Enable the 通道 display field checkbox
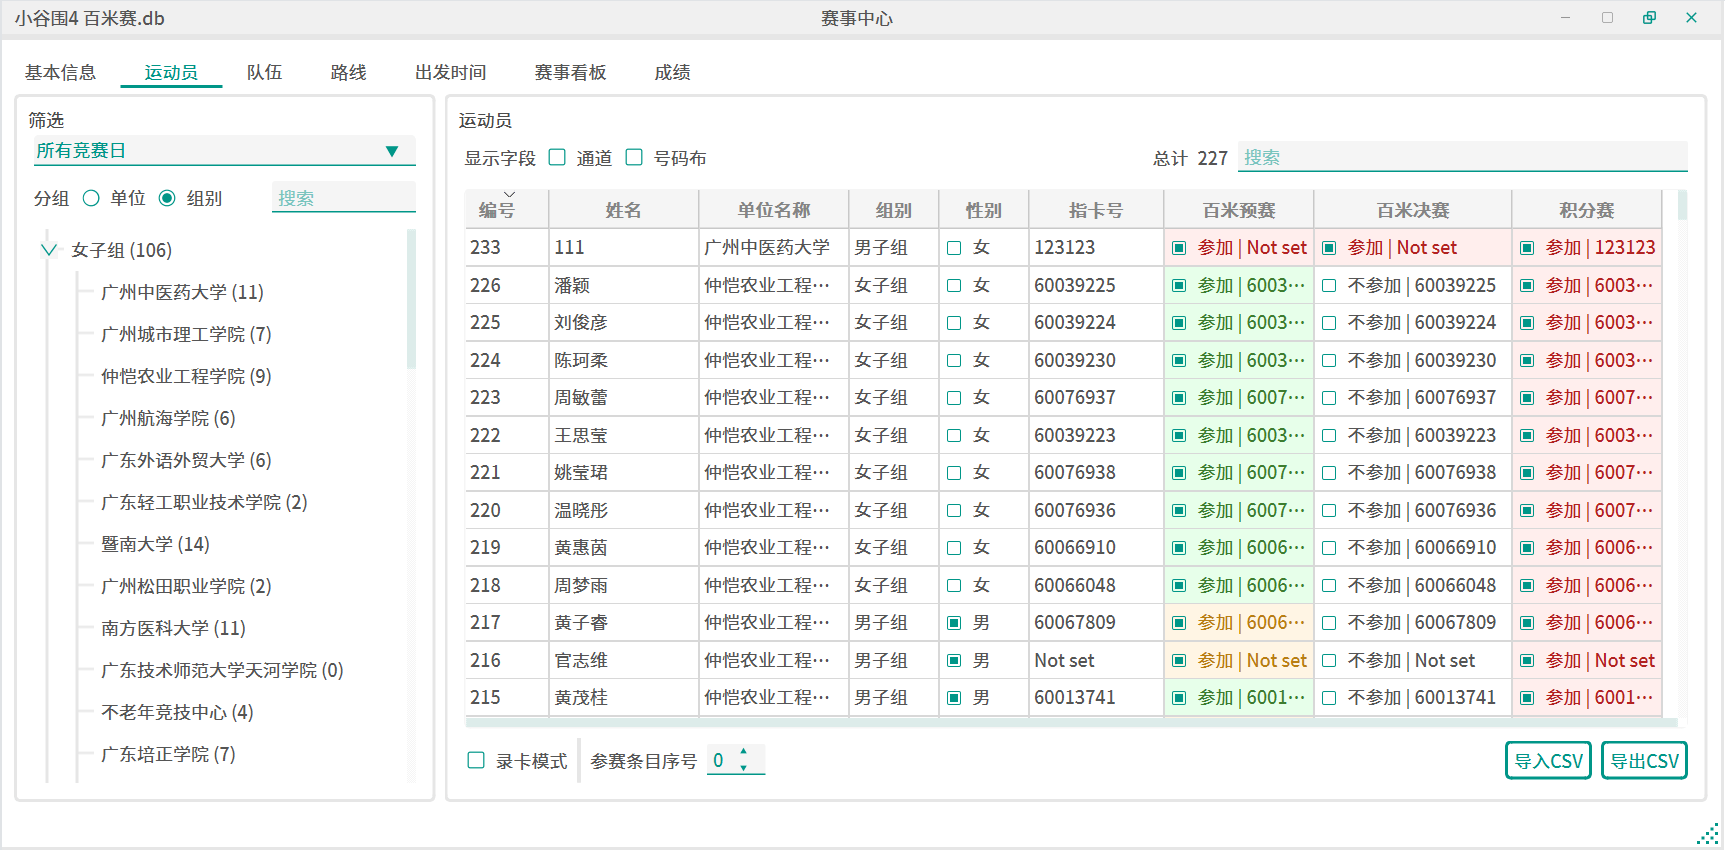 click(558, 158)
